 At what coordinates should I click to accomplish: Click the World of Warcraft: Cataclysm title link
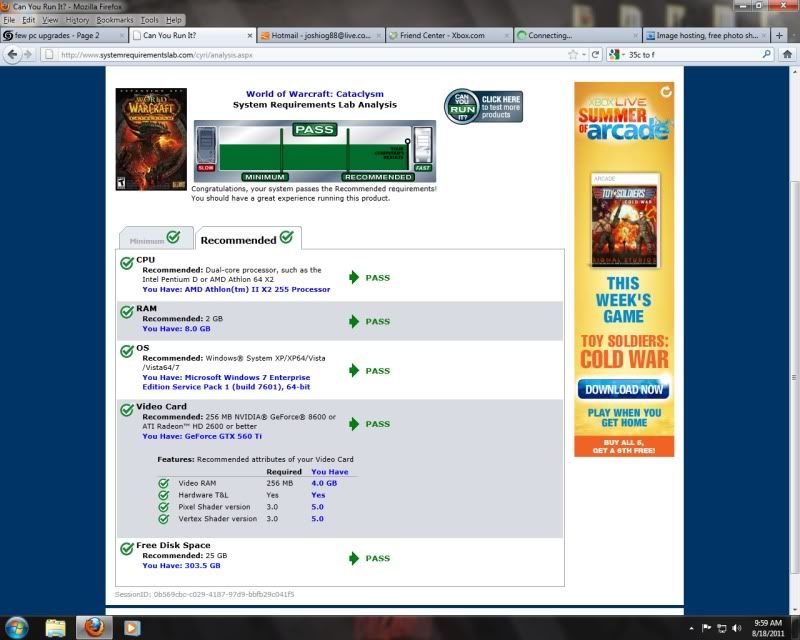315,94
